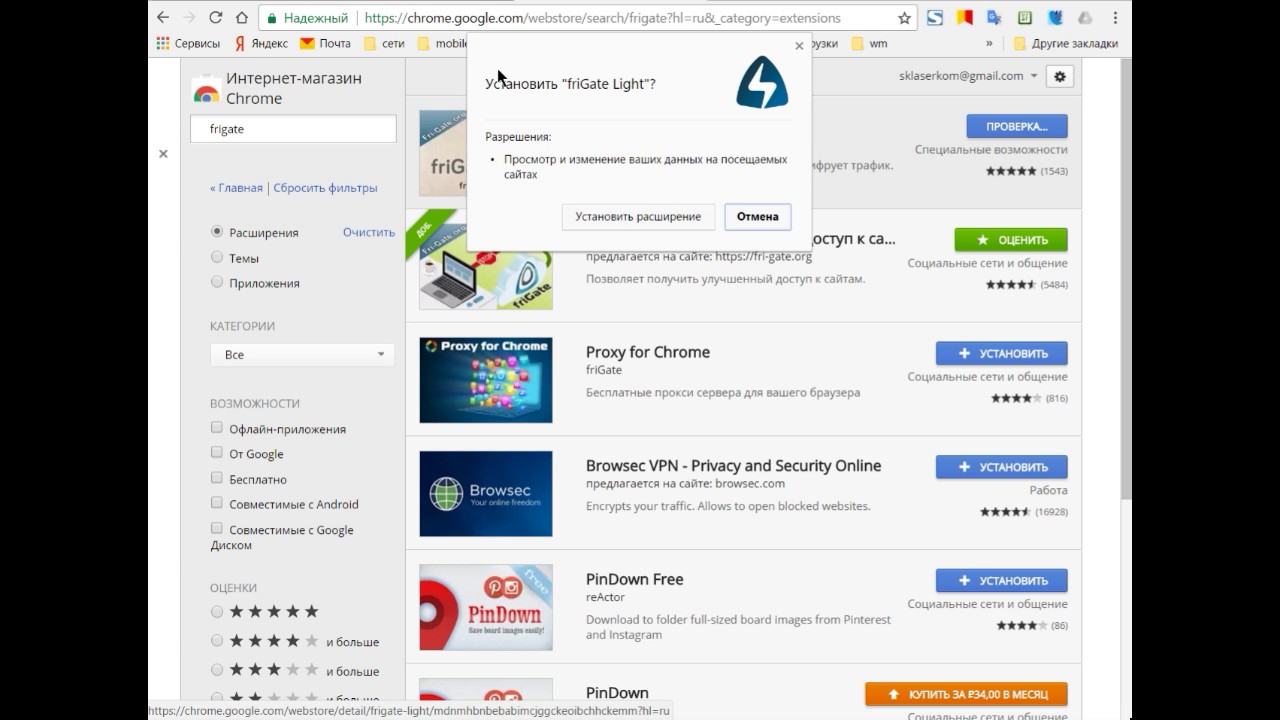Go to the browser home page icon
The image size is (1280, 720).
242,18
